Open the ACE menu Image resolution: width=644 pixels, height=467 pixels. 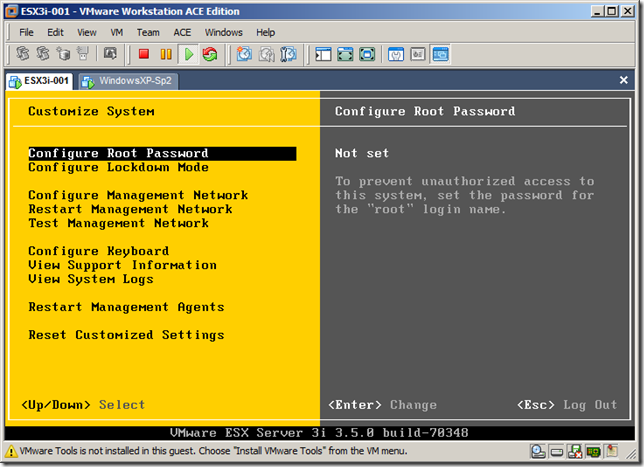click(182, 32)
